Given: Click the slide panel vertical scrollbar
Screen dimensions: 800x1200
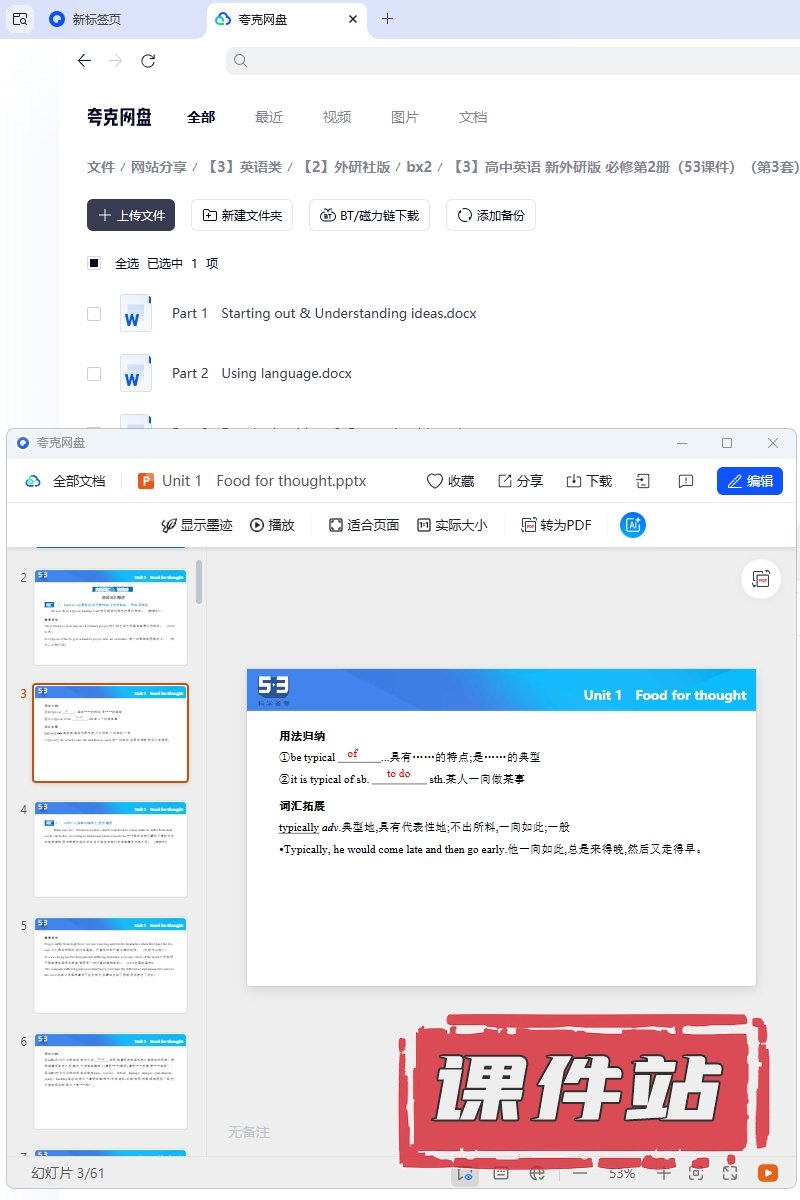Looking at the screenshot, I should [199, 582].
